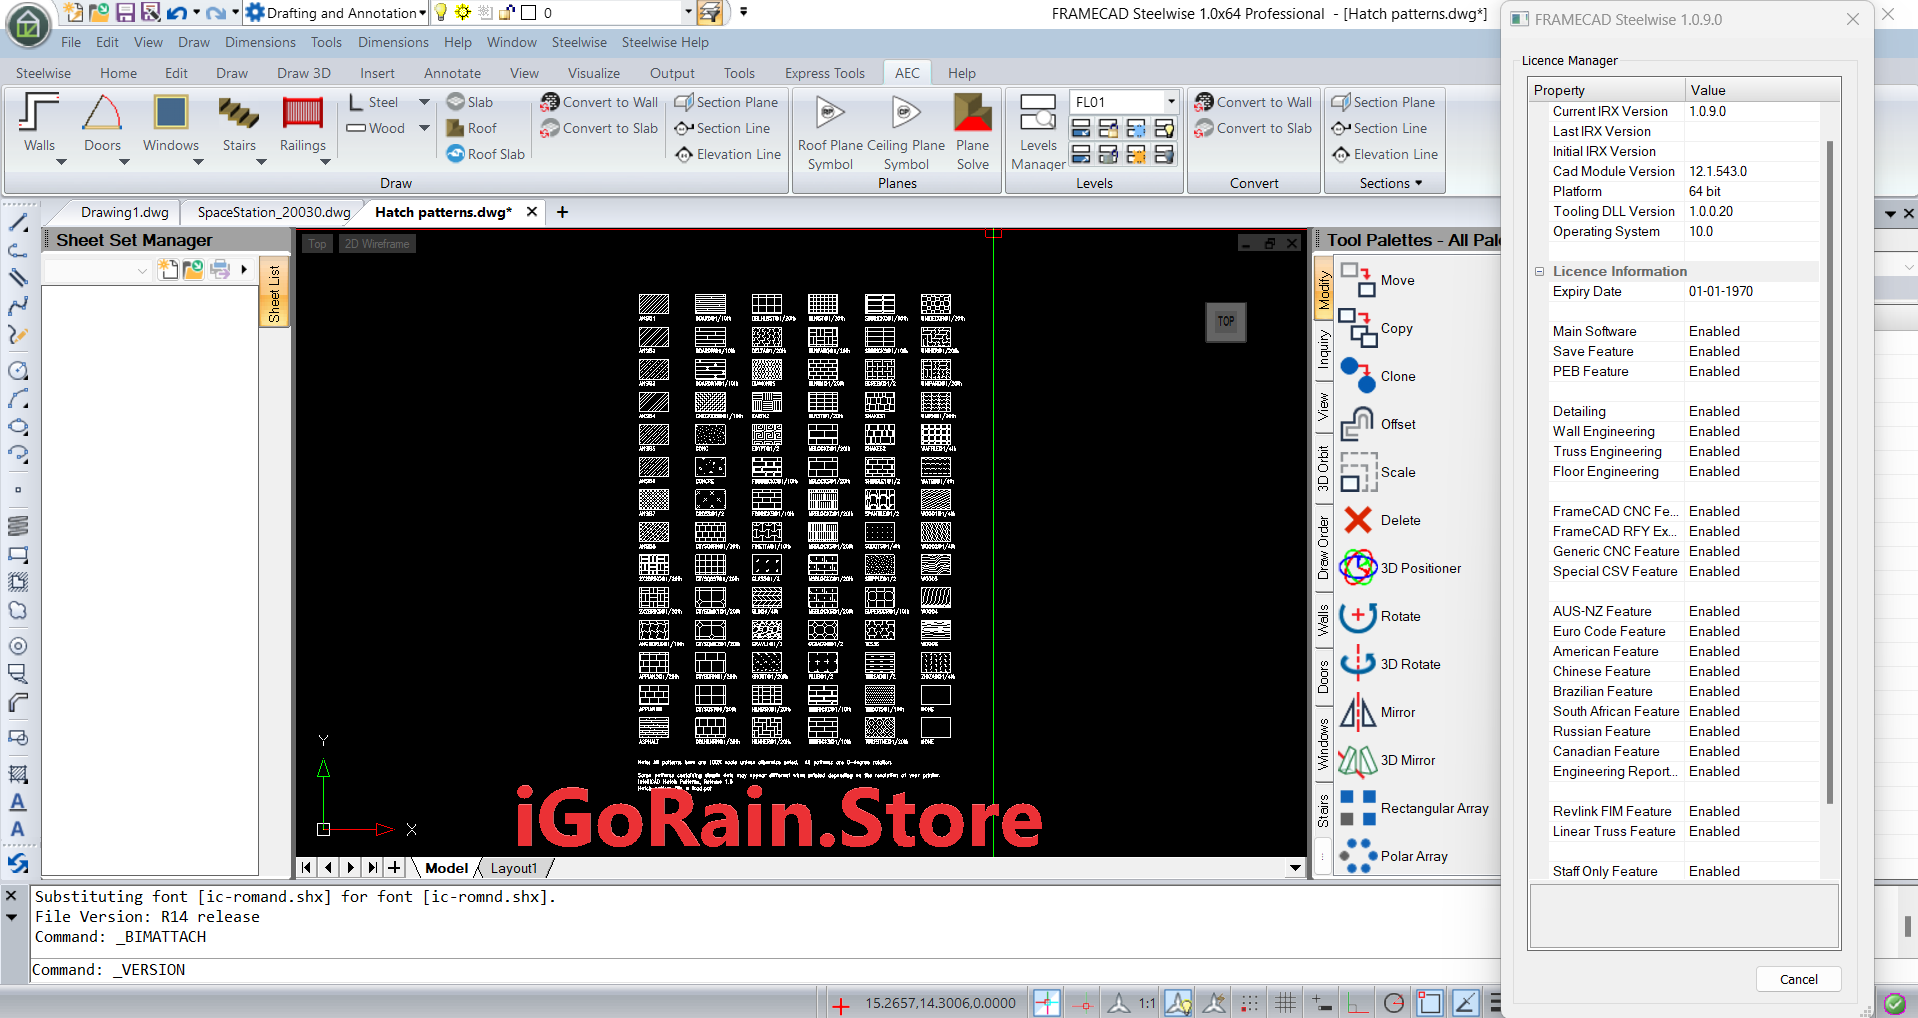Click Cancel in Licence Manager dialog
Image resolution: width=1918 pixels, height=1018 pixels.
(x=1798, y=979)
